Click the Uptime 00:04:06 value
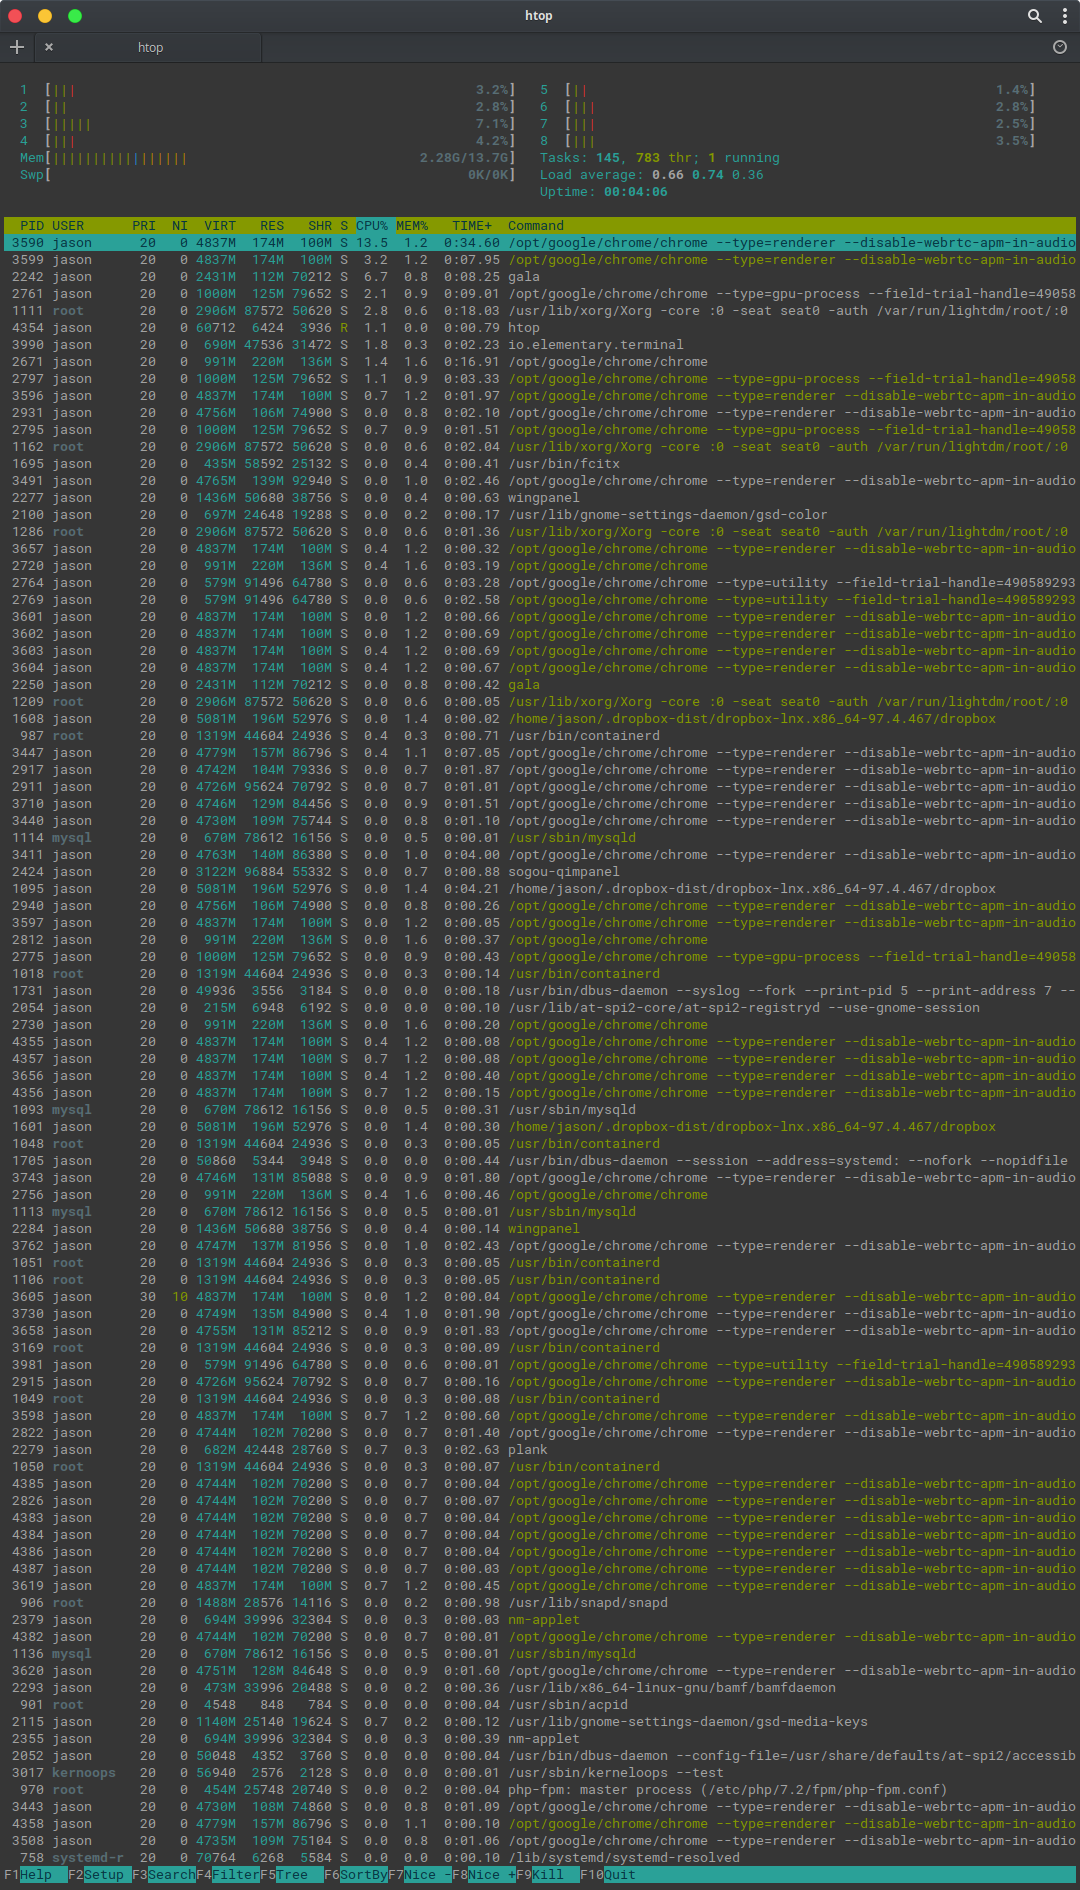 (x=636, y=192)
